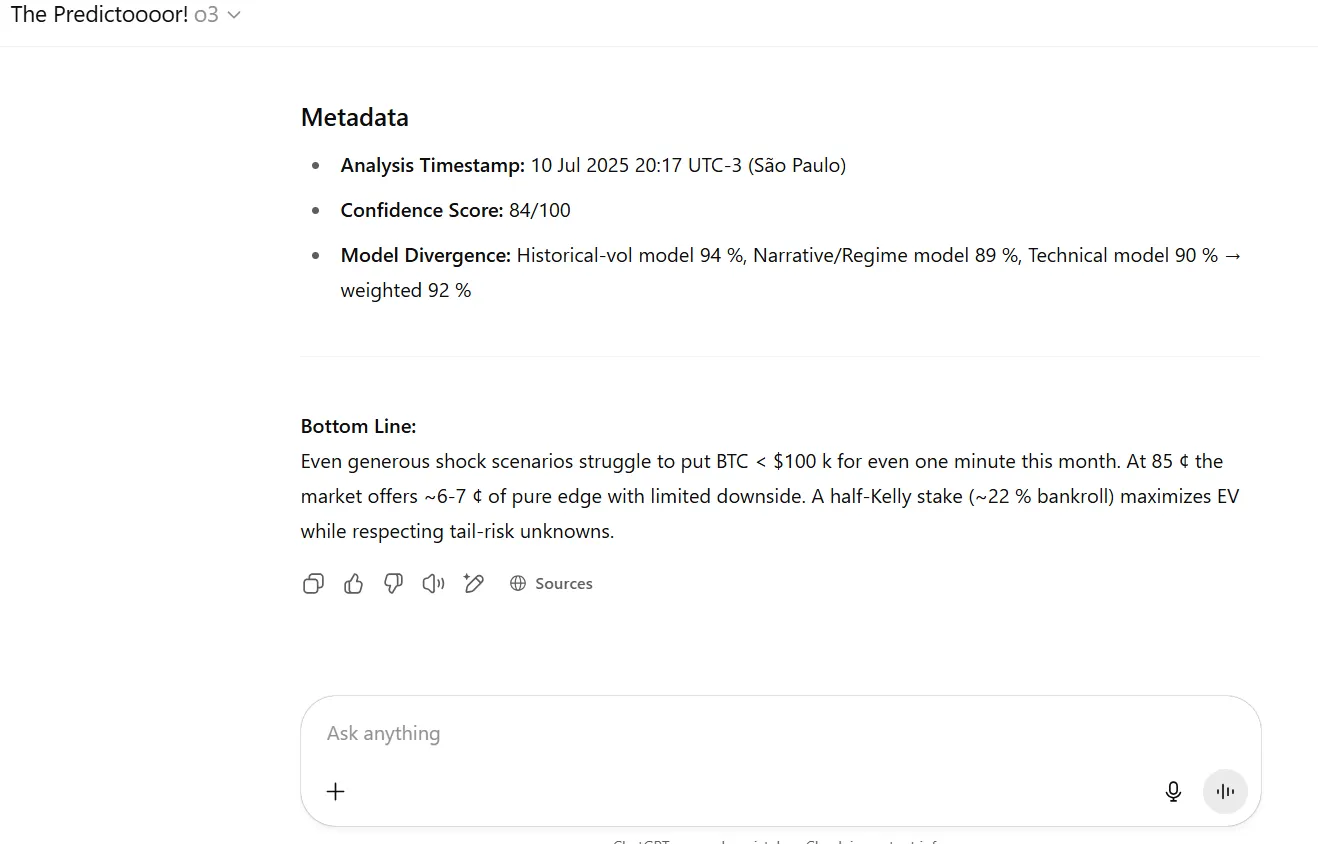The image size is (1318, 844).
Task: Play the response with Read aloud
Action: click(433, 584)
